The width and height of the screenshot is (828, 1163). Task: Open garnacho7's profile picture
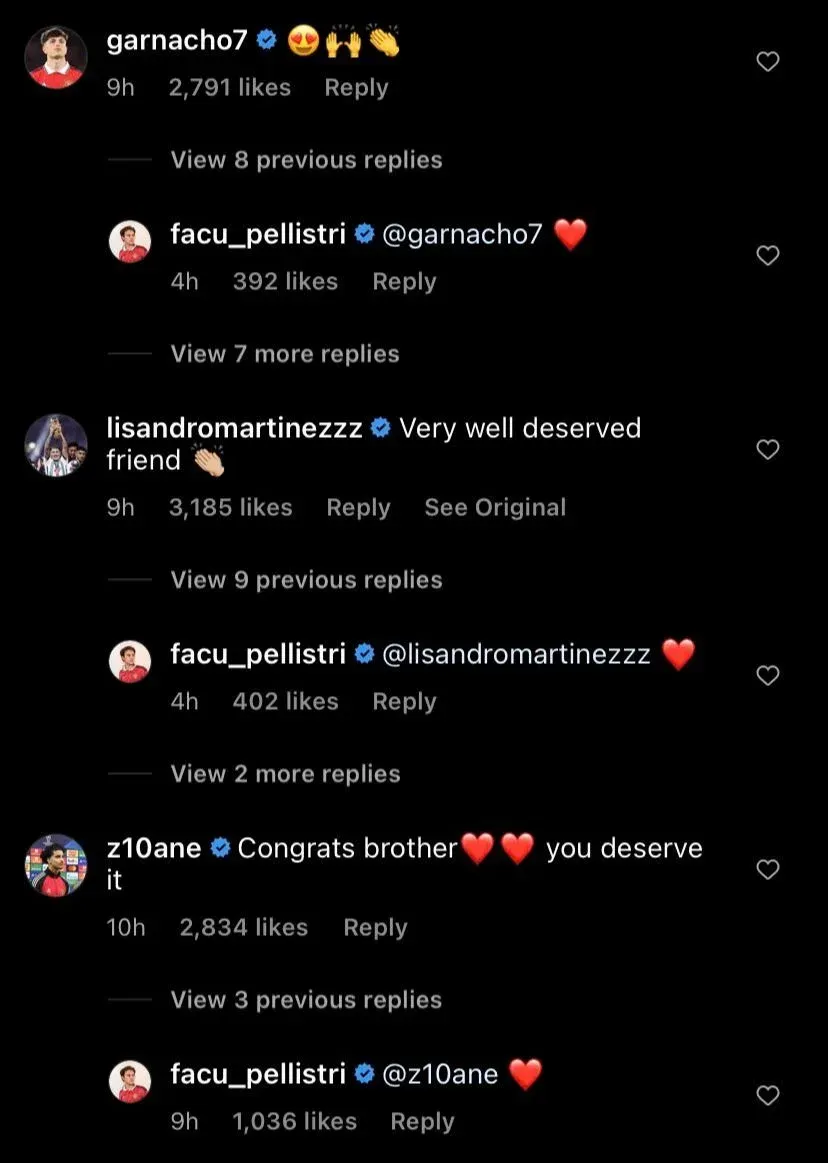pos(56,58)
